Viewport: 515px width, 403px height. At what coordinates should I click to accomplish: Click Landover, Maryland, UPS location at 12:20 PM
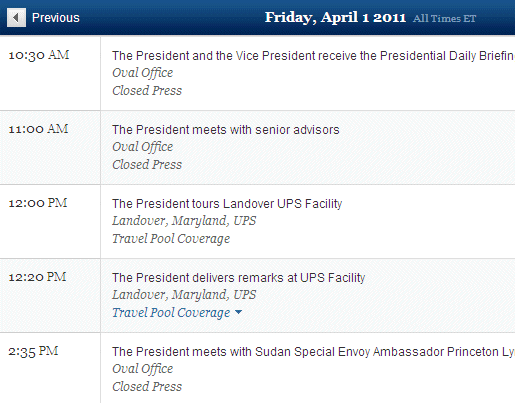(184, 295)
